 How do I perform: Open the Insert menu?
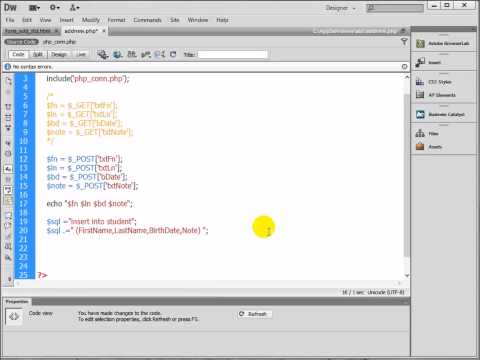click(x=66, y=20)
